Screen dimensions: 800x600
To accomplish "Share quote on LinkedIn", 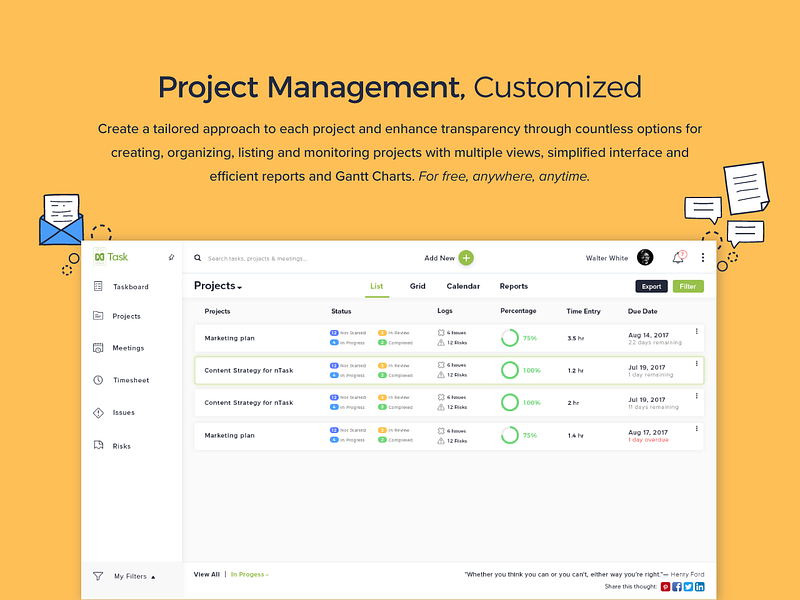I will (699, 587).
